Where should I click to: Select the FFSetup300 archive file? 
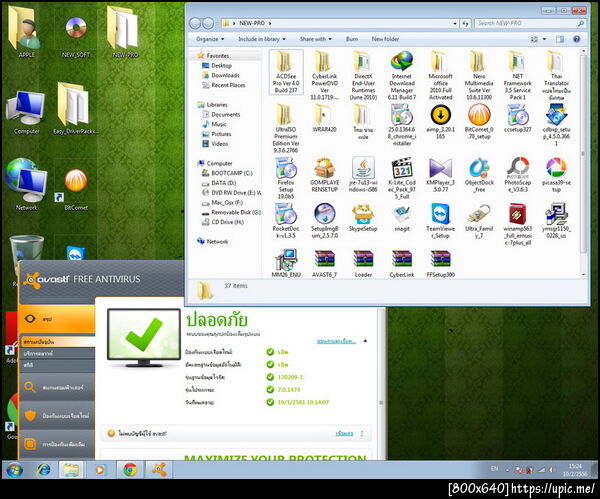click(x=440, y=263)
